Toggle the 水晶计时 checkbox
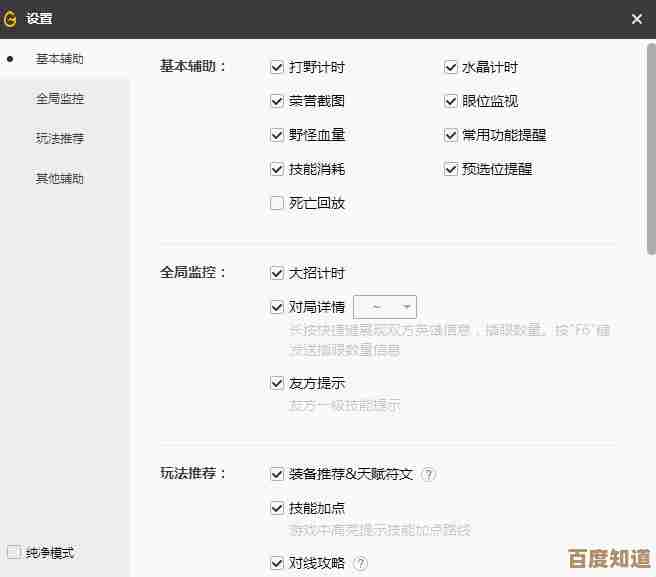Screen dimensions: 656x577 click(x=451, y=67)
